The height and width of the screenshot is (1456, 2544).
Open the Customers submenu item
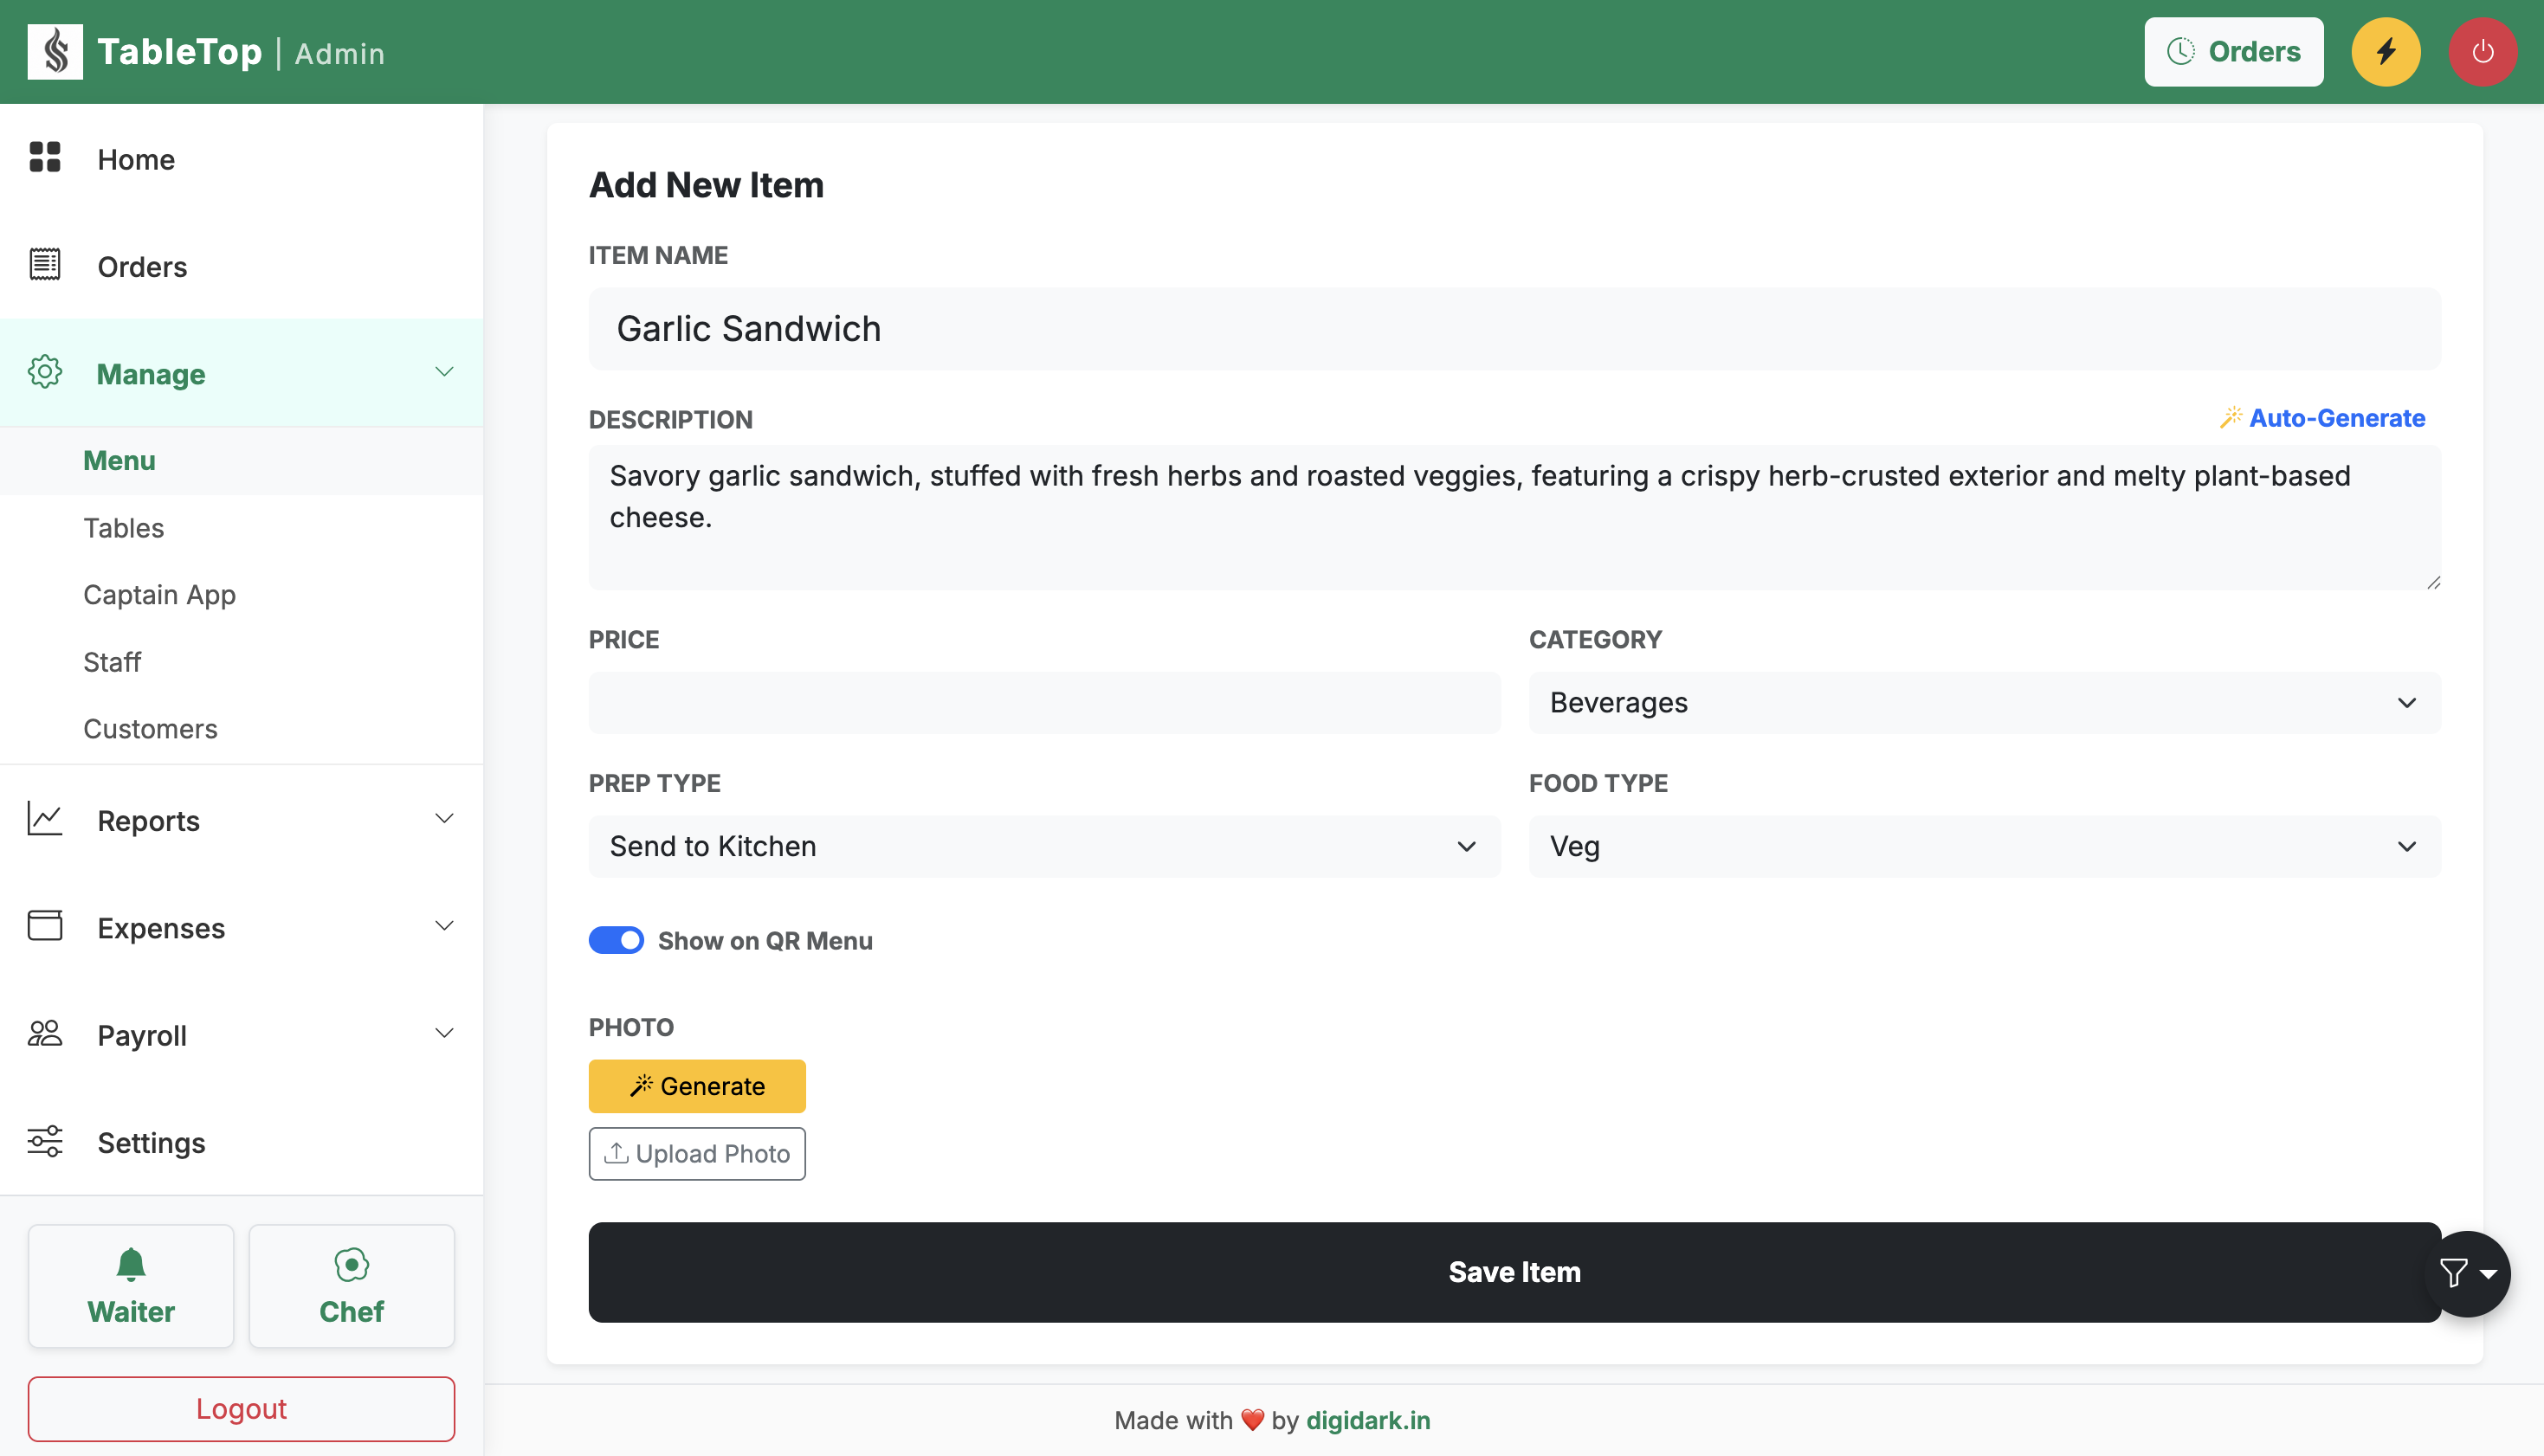pyautogui.click(x=241, y=729)
